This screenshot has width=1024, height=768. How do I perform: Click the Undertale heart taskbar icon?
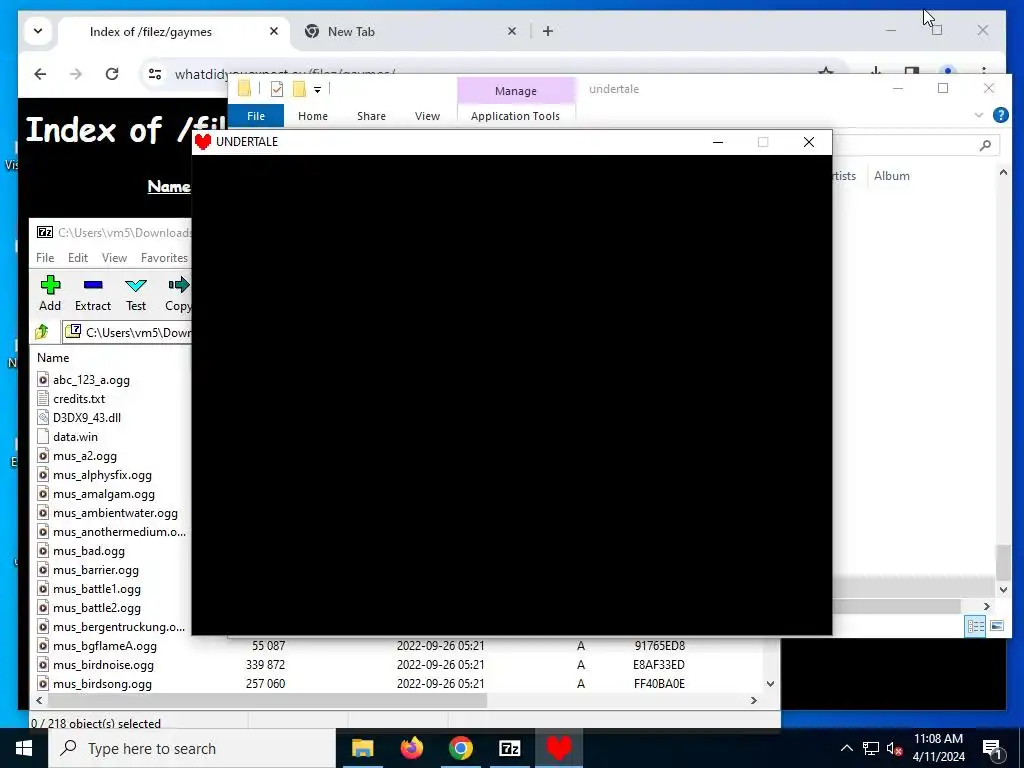(x=558, y=748)
